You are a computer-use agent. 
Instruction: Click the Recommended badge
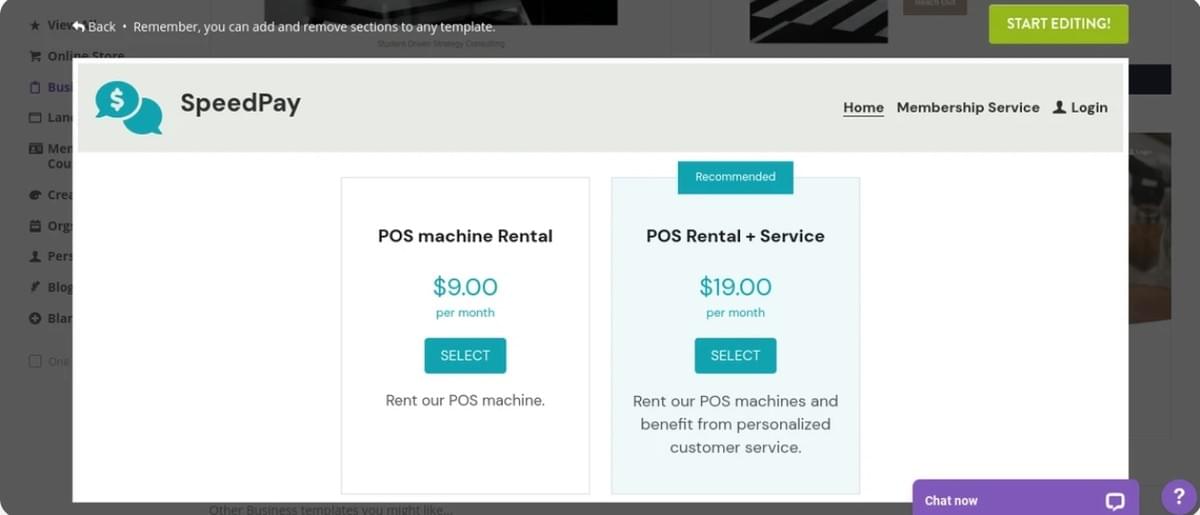click(x=735, y=177)
